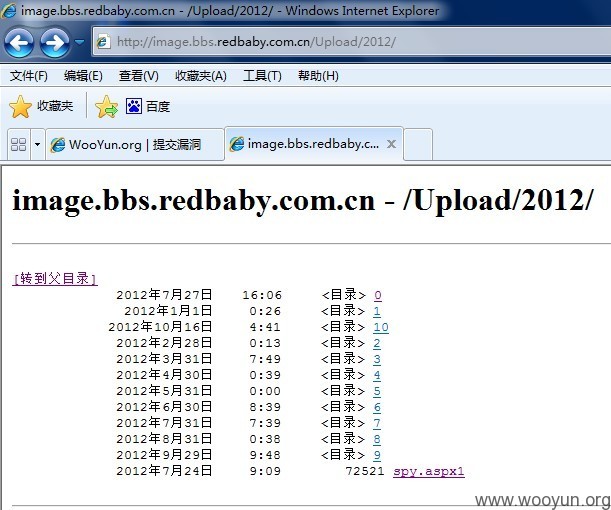The image size is (611, 510).
Task: Click the Quick Tabs grid button
Action: click(x=18, y=145)
